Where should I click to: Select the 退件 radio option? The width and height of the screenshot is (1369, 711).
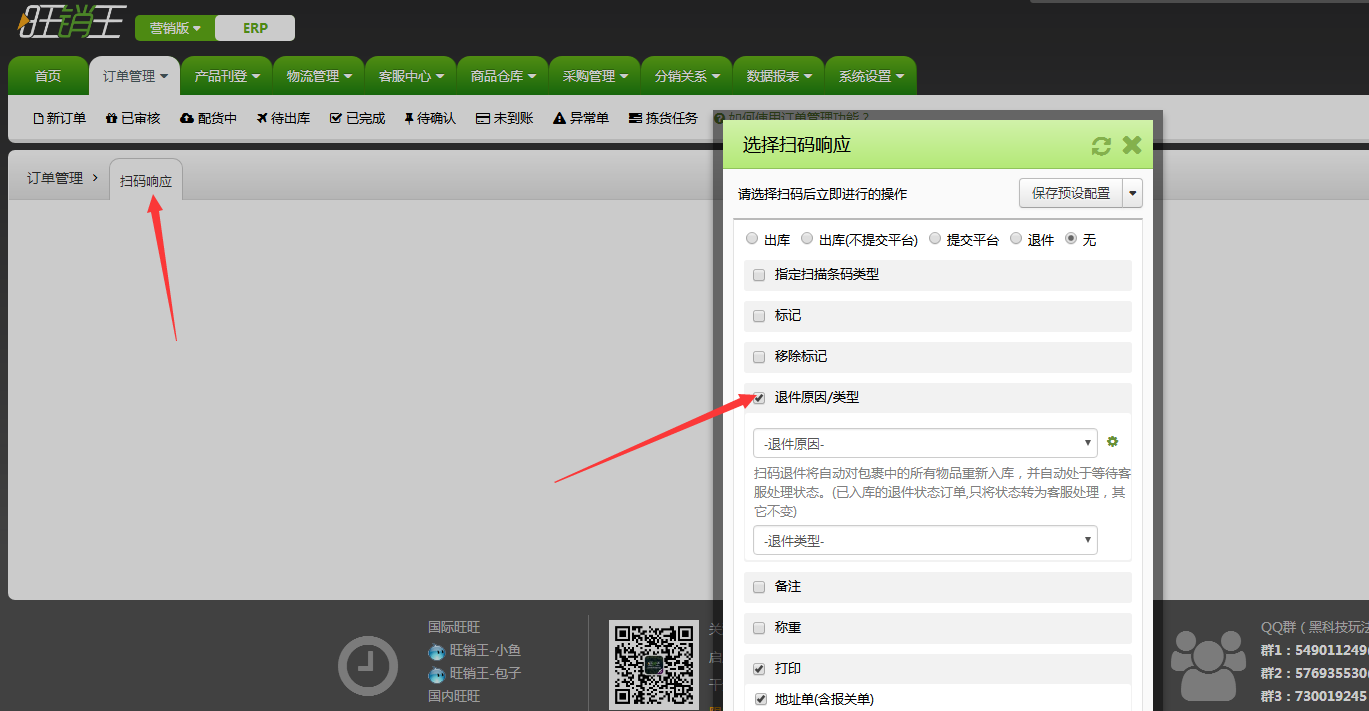click(x=1016, y=239)
